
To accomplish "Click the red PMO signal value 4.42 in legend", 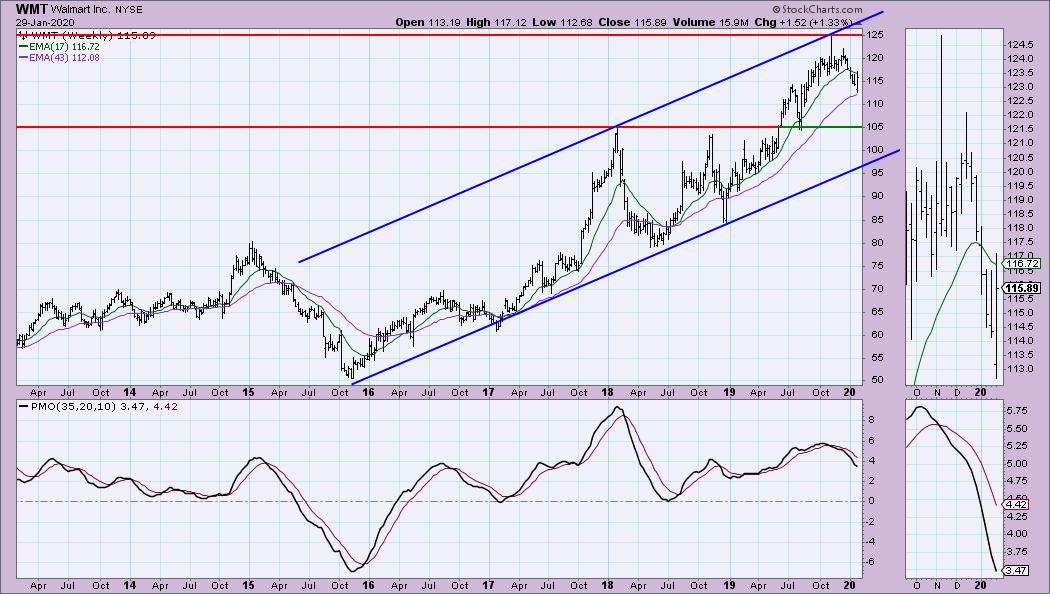I will tap(165, 406).
